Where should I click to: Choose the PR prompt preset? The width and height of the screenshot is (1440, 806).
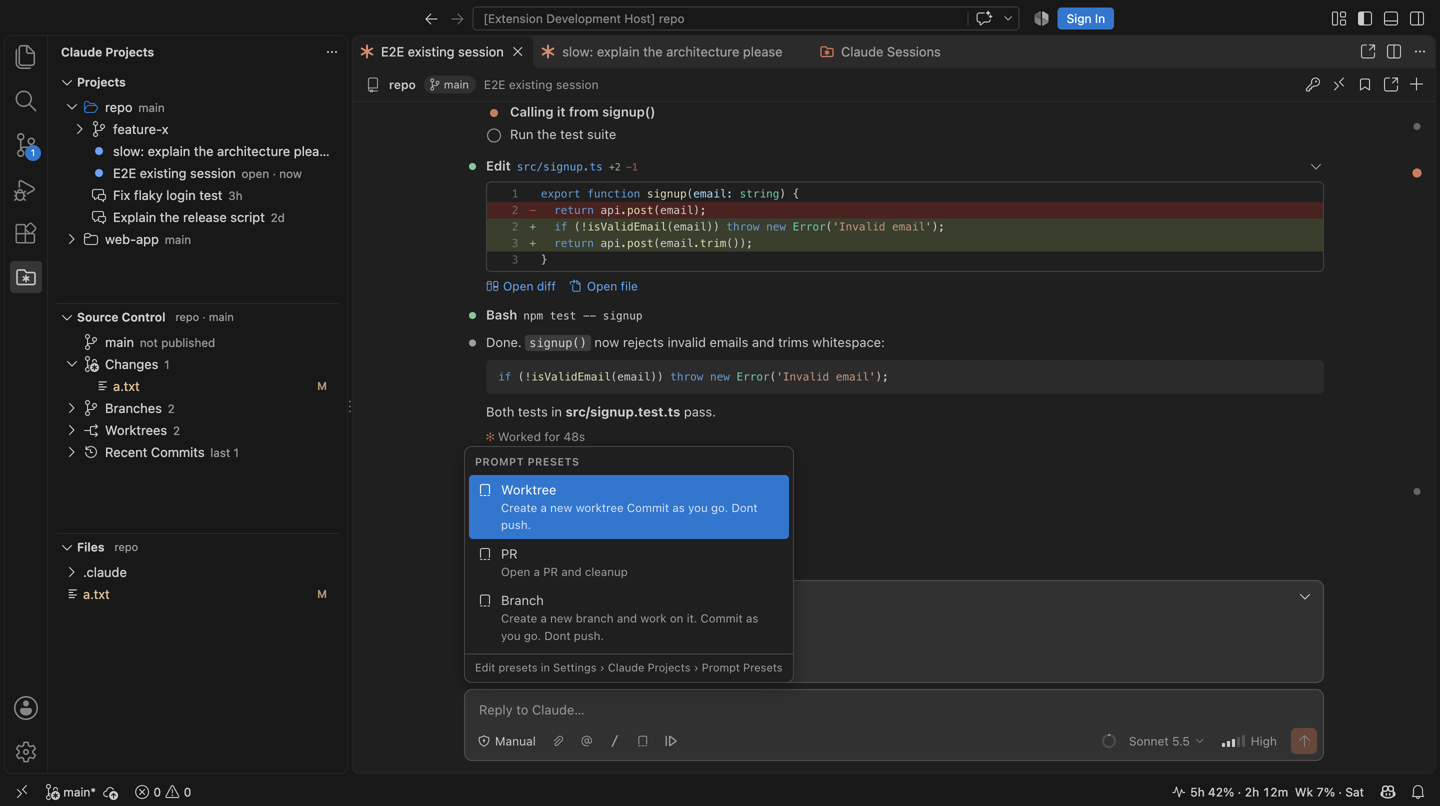pyautogui.click(x=629, y=563)
